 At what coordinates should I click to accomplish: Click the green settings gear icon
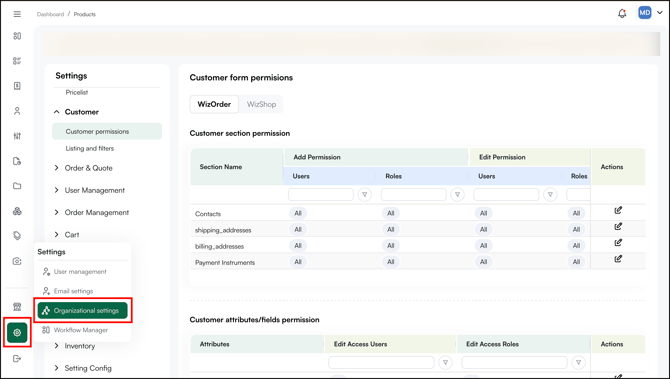[17, 332]
